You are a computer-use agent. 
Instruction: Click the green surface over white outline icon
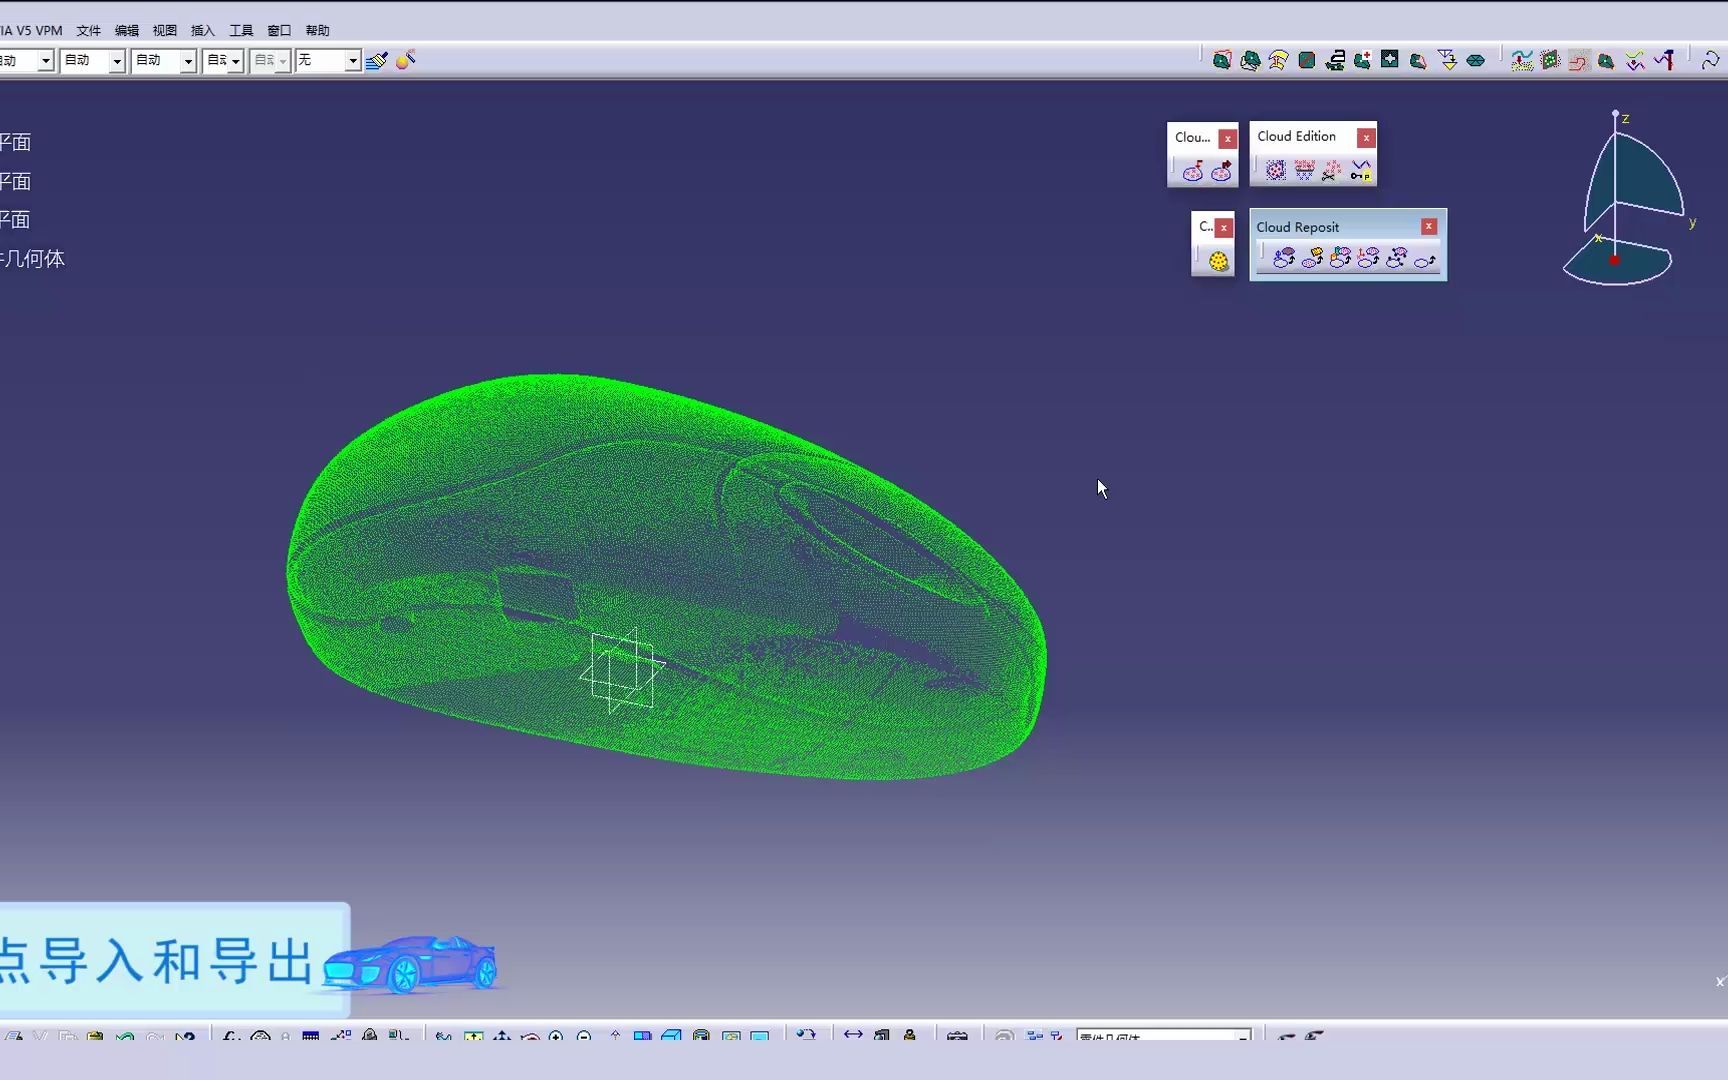pos(1250,61)
